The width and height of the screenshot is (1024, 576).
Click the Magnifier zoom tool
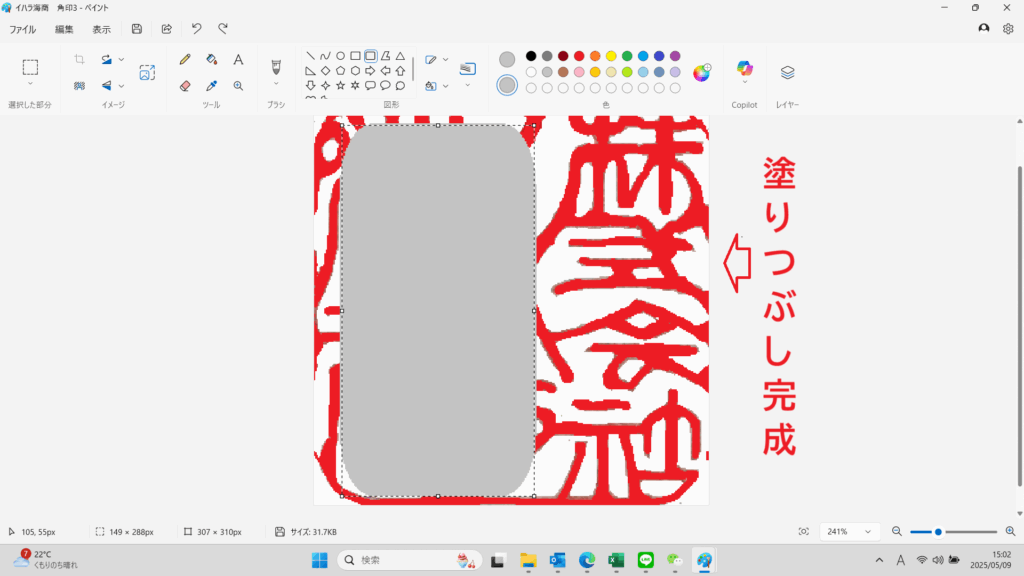(x=238, y=86)
